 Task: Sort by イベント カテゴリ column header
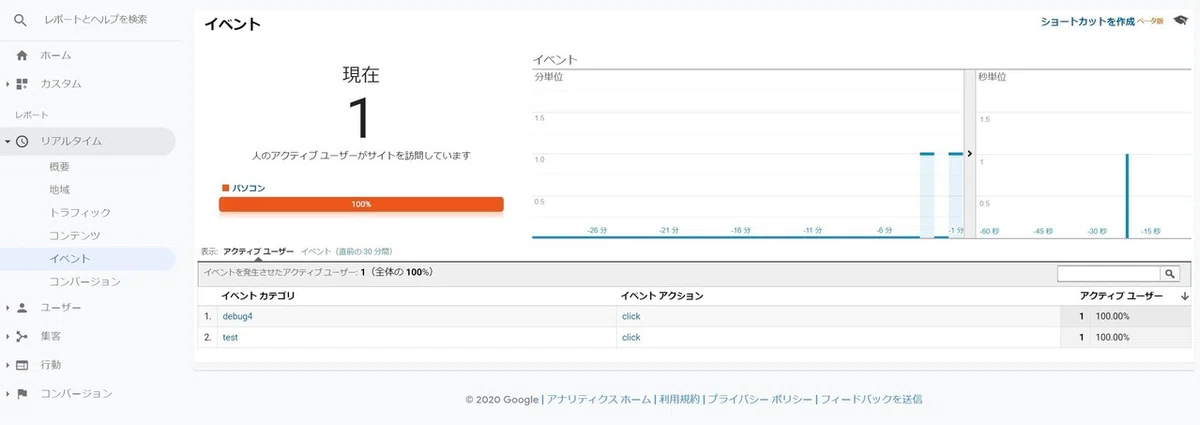[x=258, y=297]
